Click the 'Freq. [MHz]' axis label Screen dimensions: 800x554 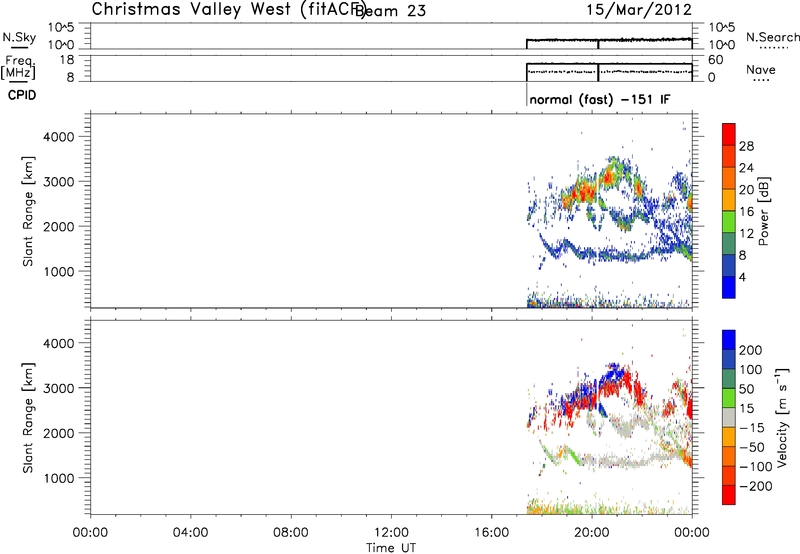point(18,68)
